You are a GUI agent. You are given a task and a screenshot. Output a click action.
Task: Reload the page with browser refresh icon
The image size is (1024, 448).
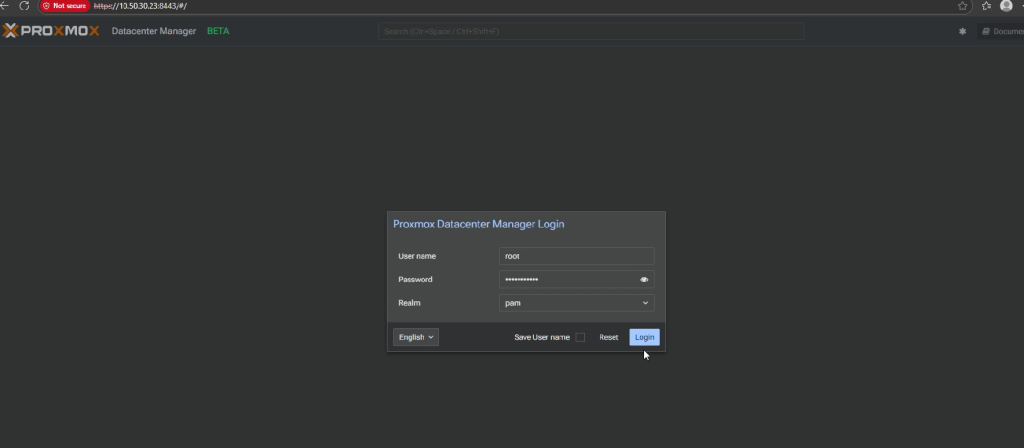(24, 6)
